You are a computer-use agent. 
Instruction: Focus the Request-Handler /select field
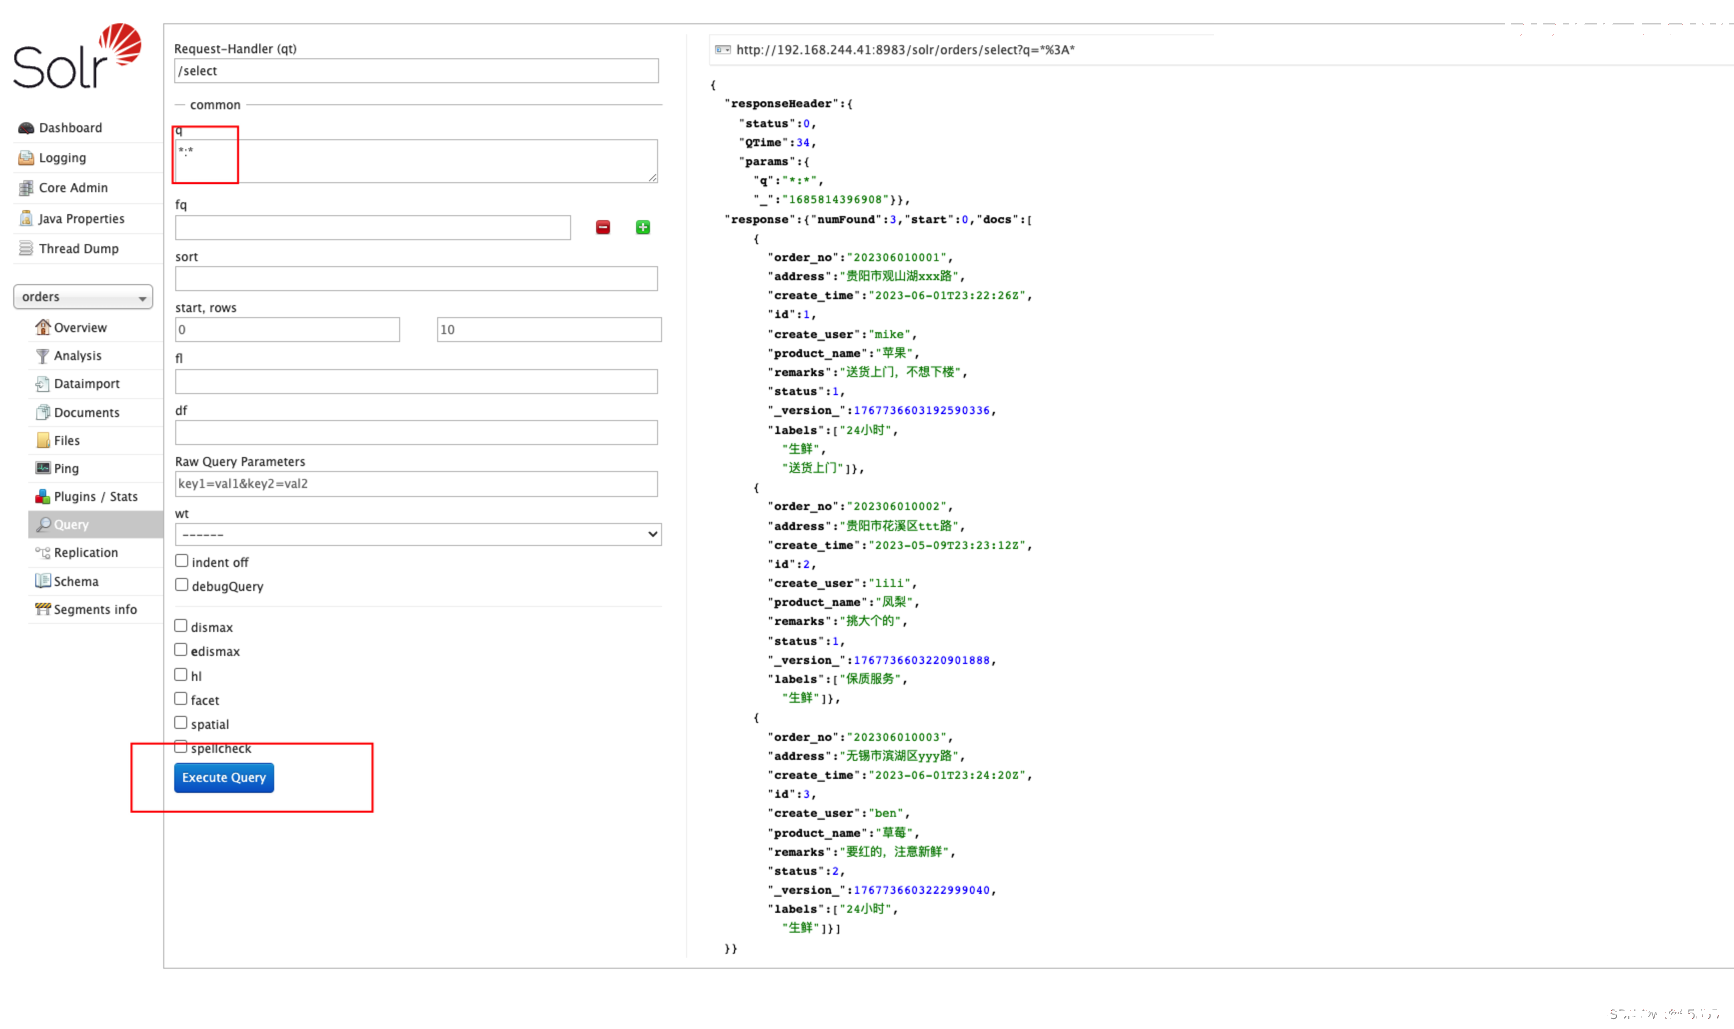[x=417, y=71]
